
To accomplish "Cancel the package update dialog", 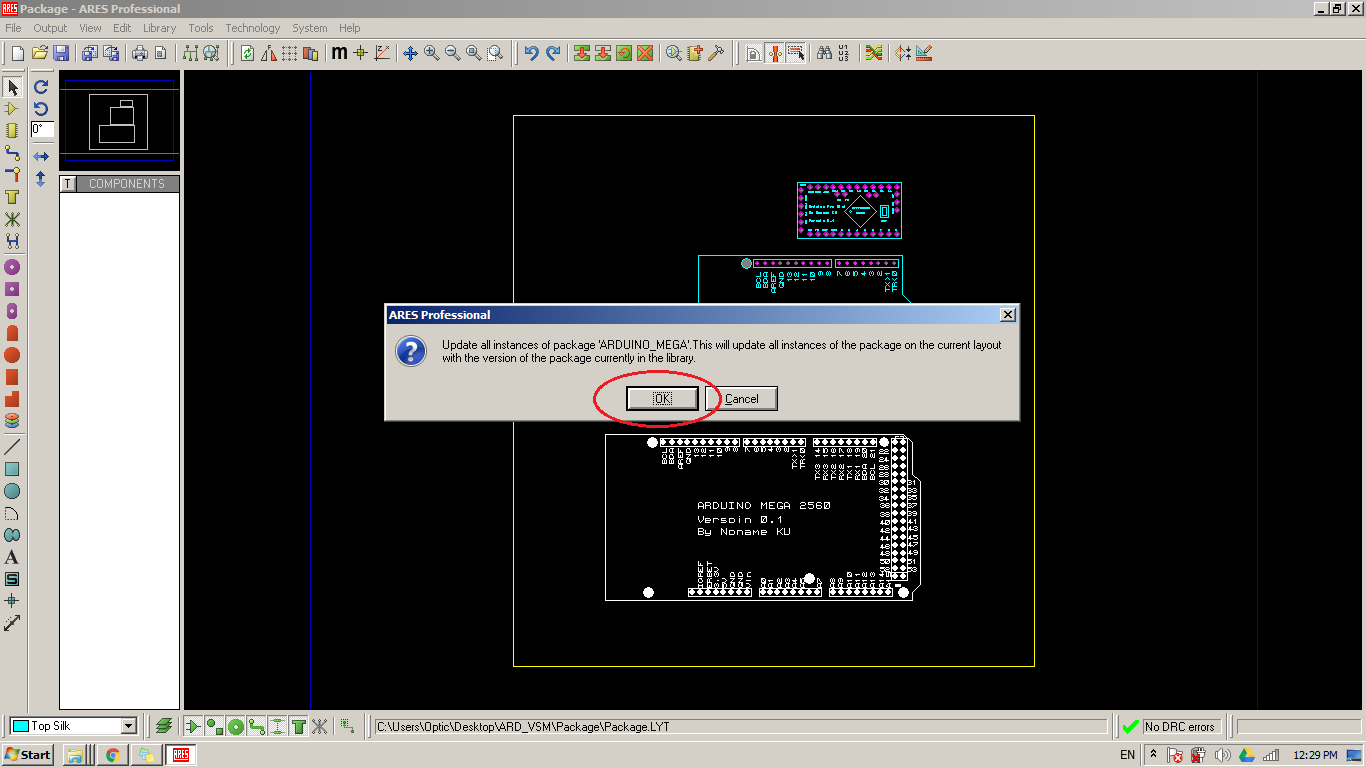I will point(742,398).
